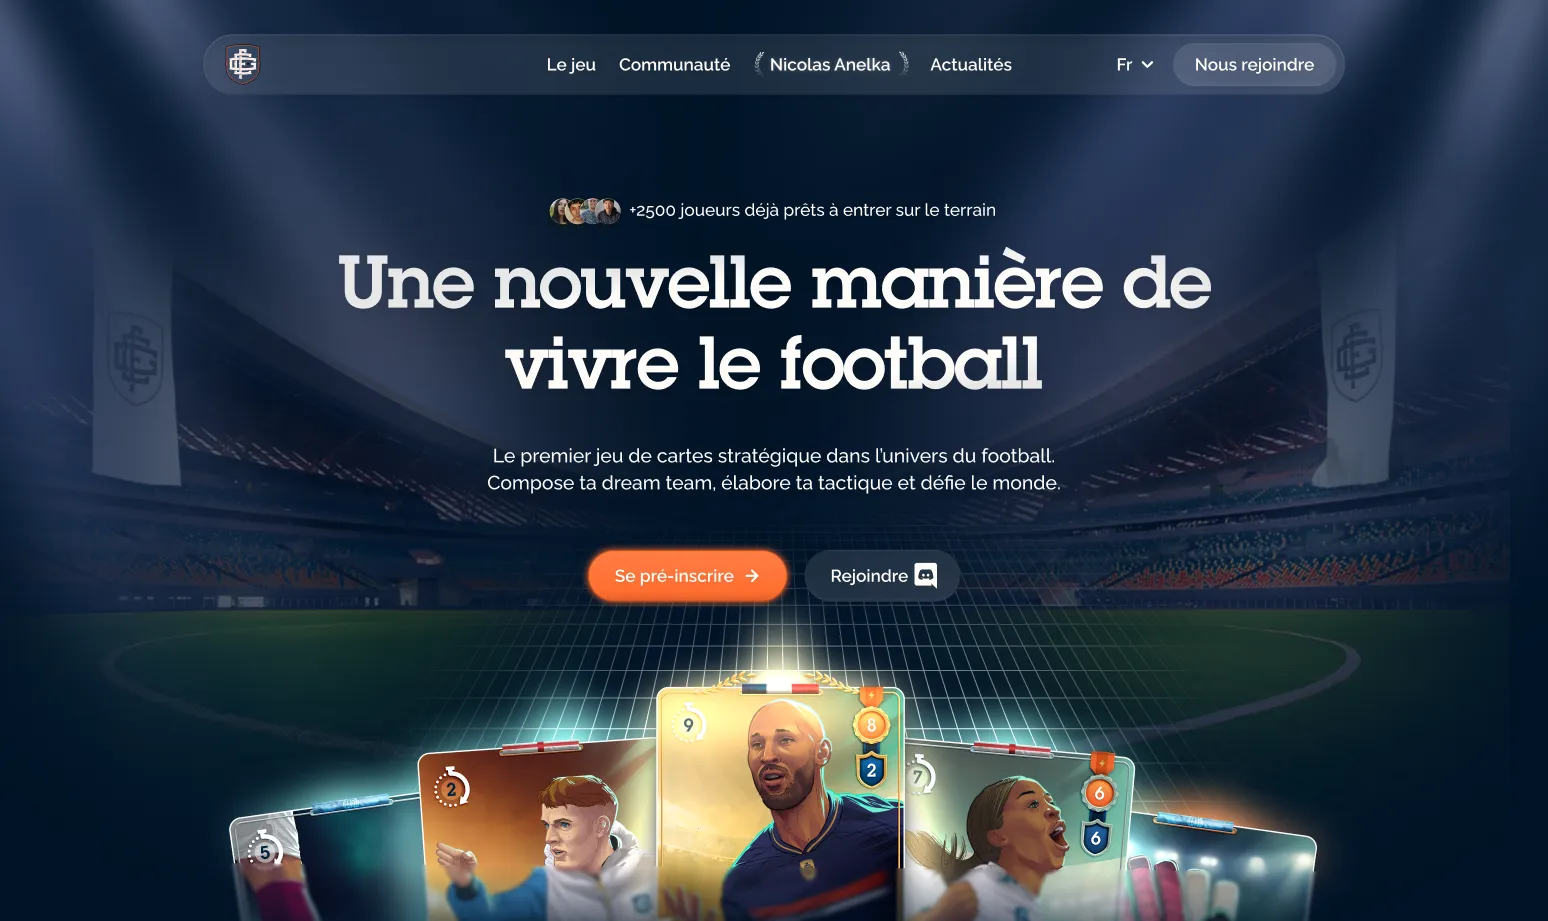Select the Nicolas Anelka nav item

coord(830,65)
